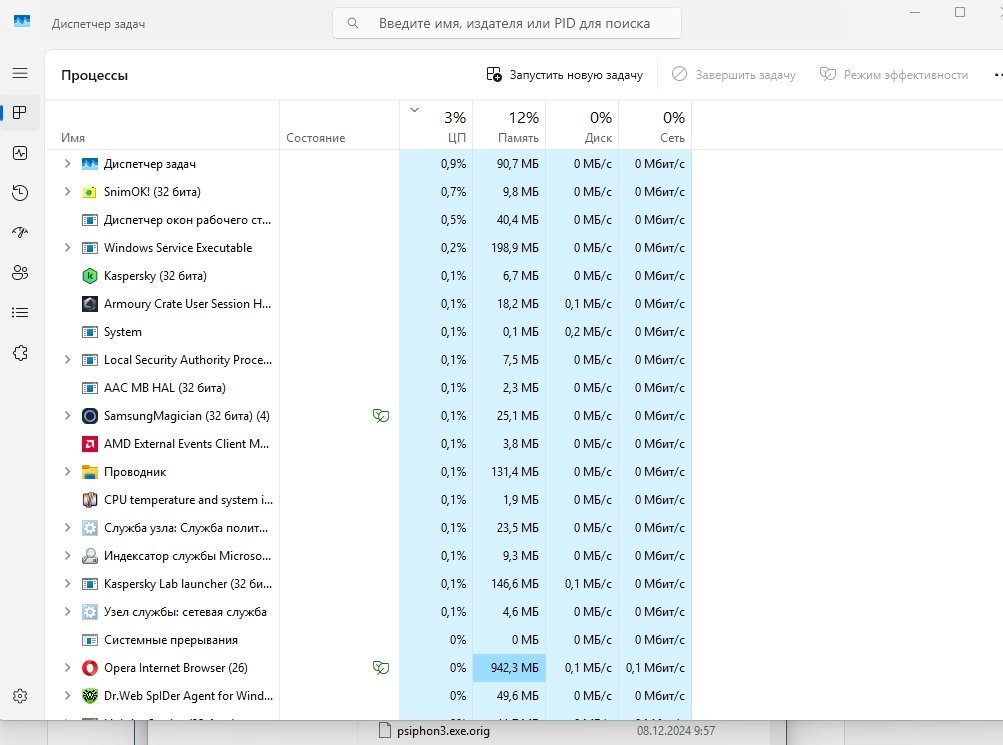Viewport: 1003px width, 745px height.
Task: Click Режим эффективности button
Action: (x=894, y=75)
